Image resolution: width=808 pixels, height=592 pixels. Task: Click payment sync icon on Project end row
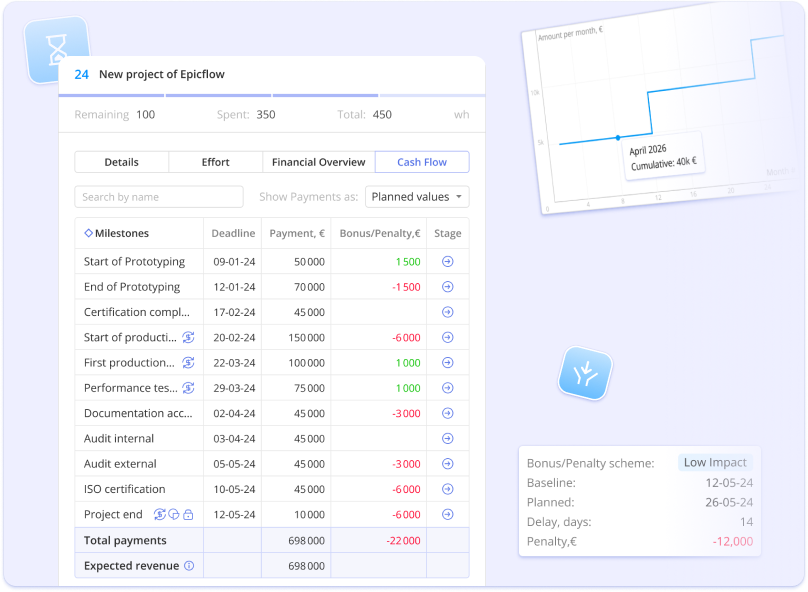point(160,514)
